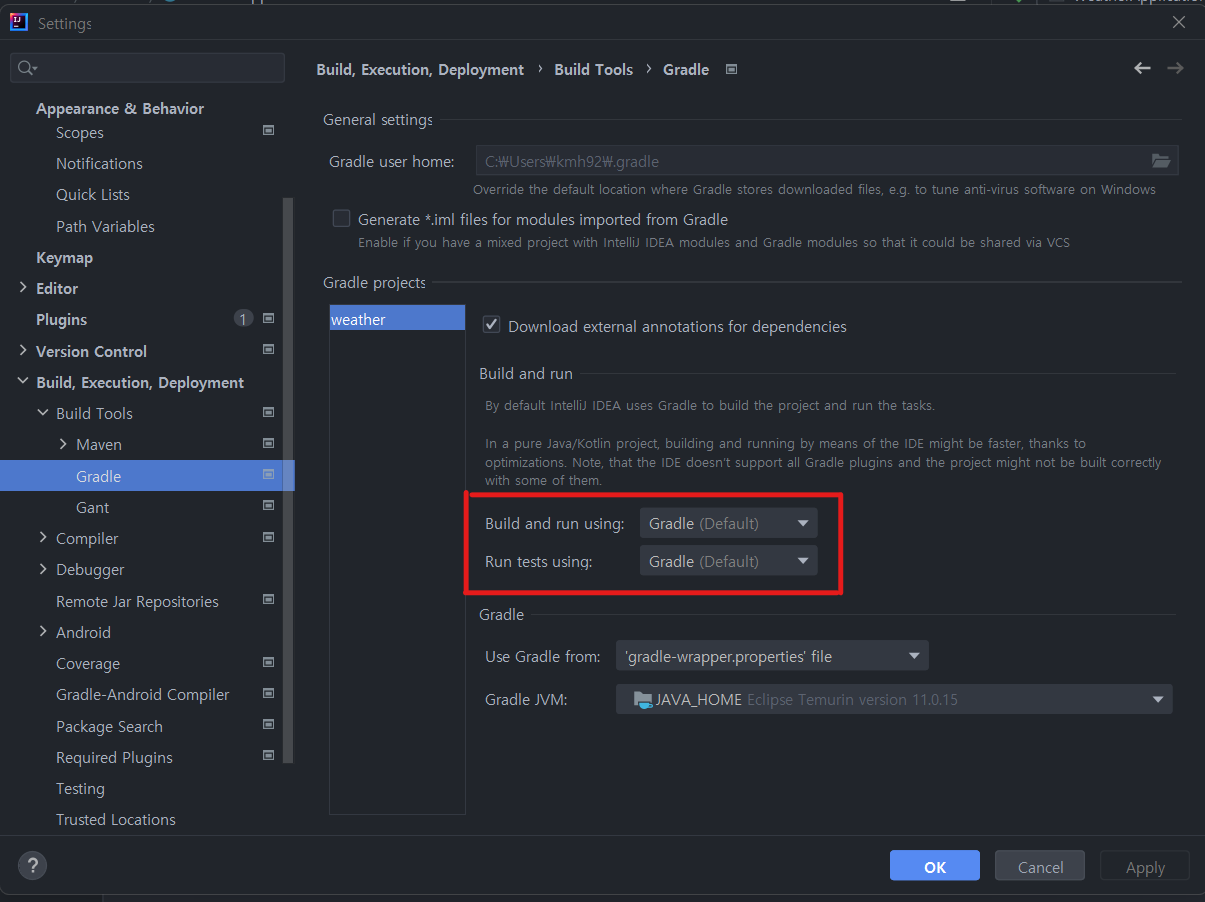Click the Cancel button
Image resolution: width=1205 pixels, height=902 pixels.
pos(1040,866)
